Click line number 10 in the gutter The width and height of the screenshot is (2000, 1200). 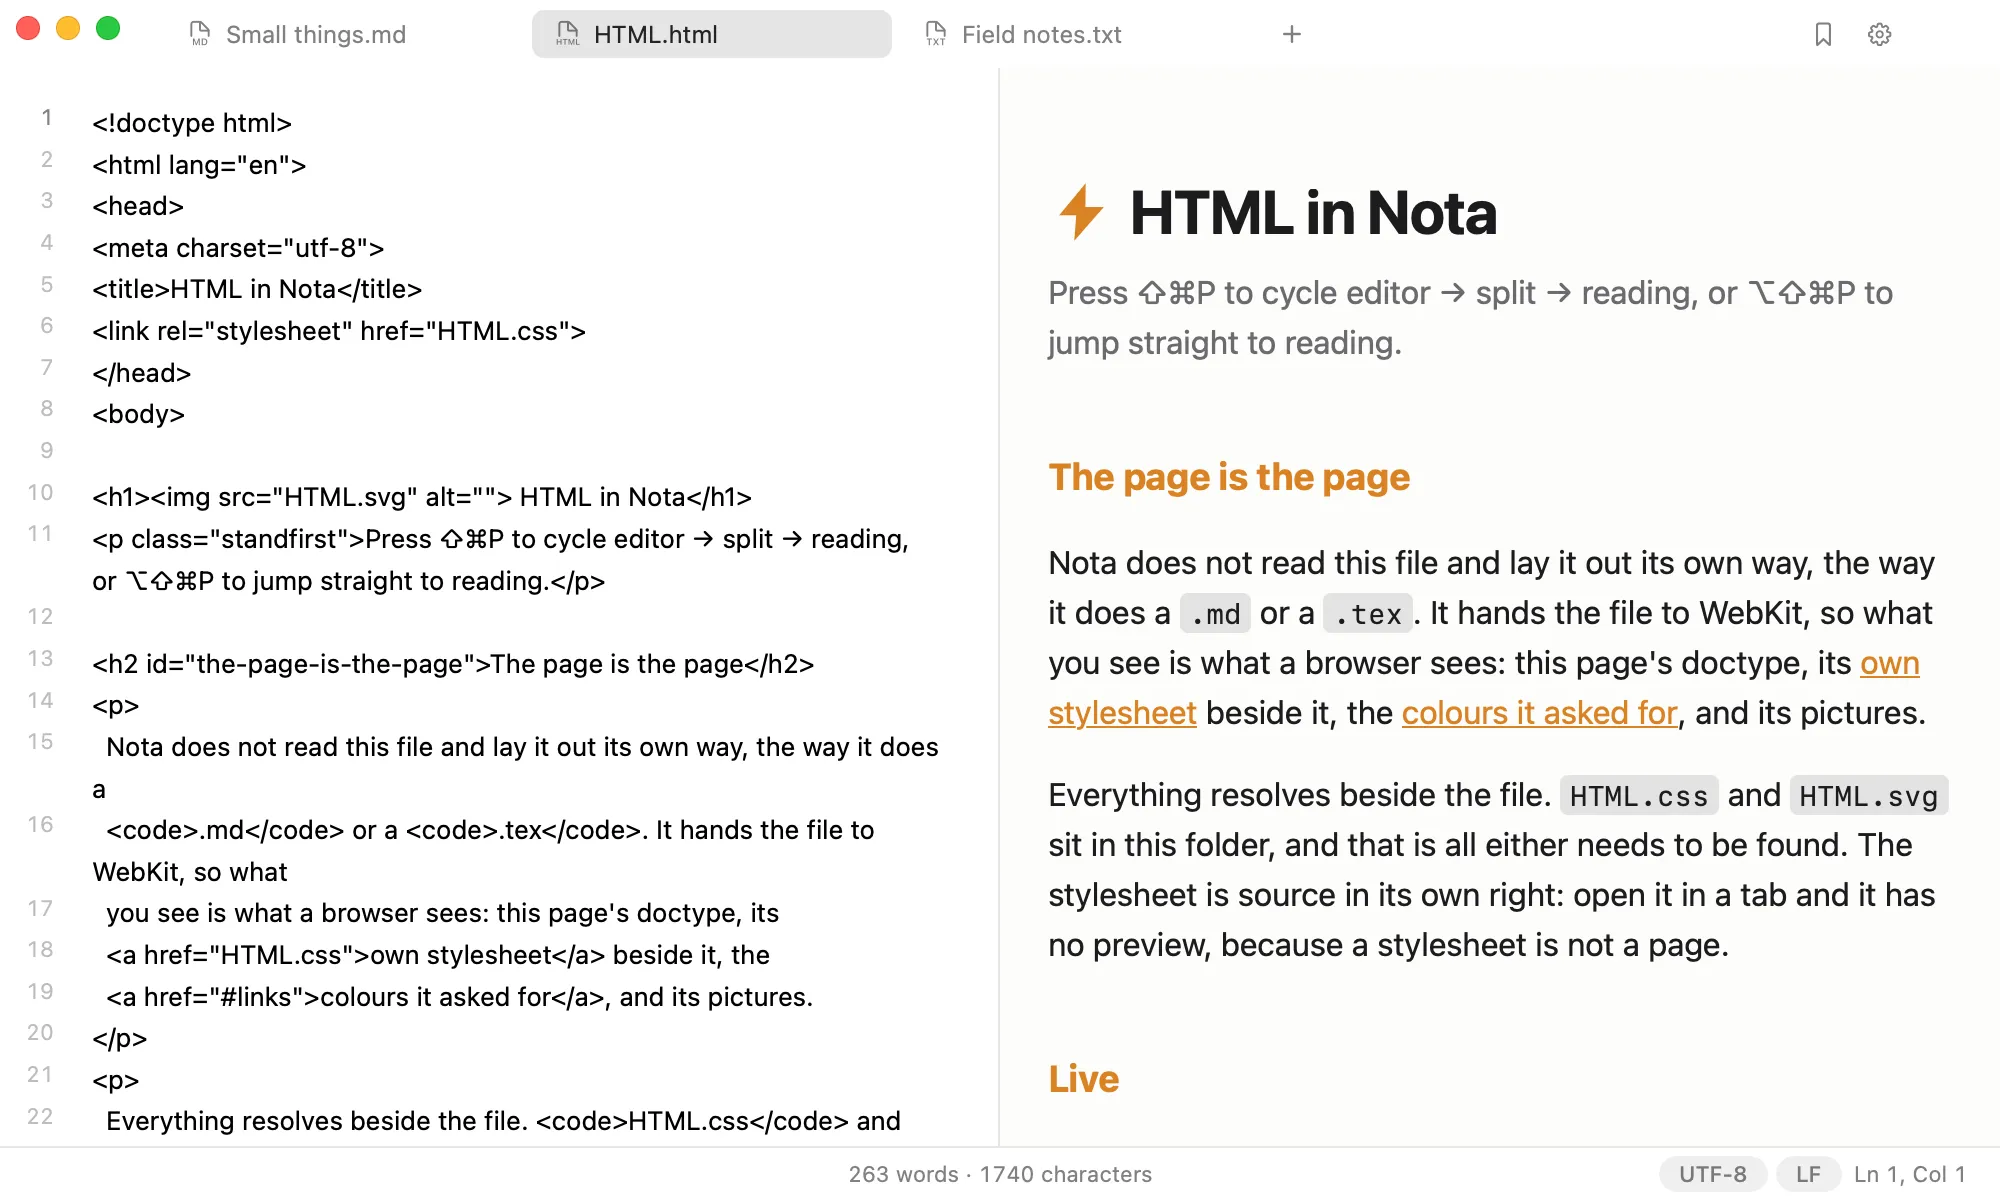pos(40,492)
